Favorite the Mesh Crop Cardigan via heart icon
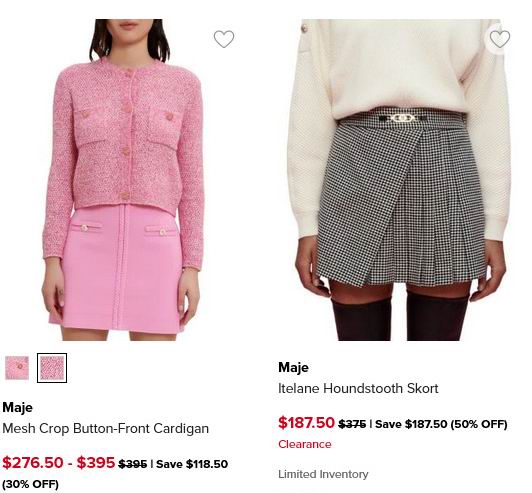The image size is (532, 493). 224,39
